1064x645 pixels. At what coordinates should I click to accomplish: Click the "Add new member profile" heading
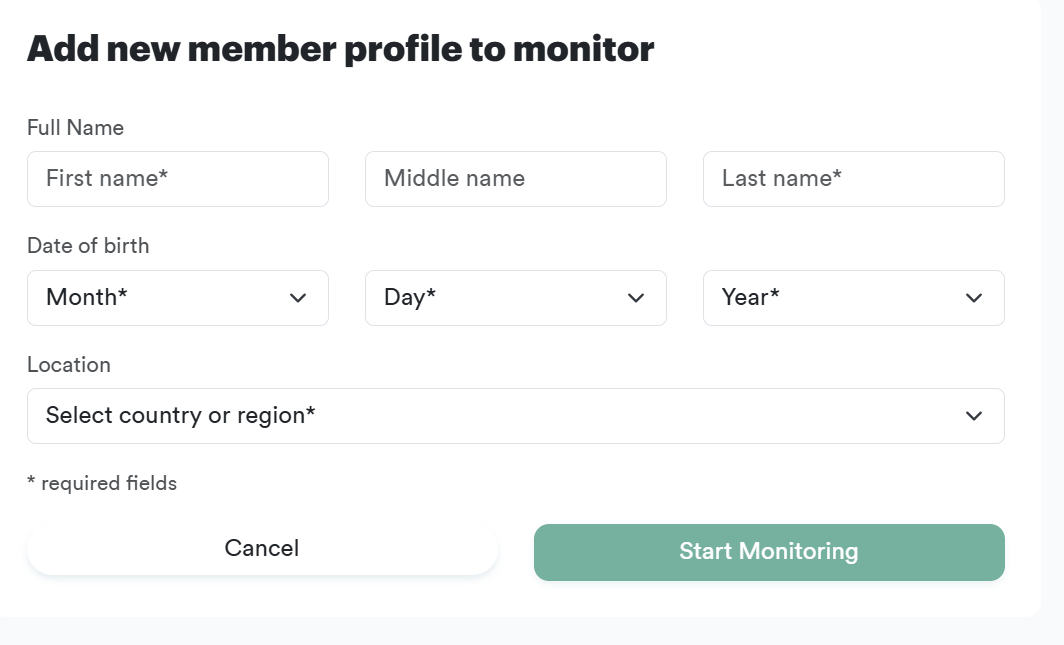(340, 48)
